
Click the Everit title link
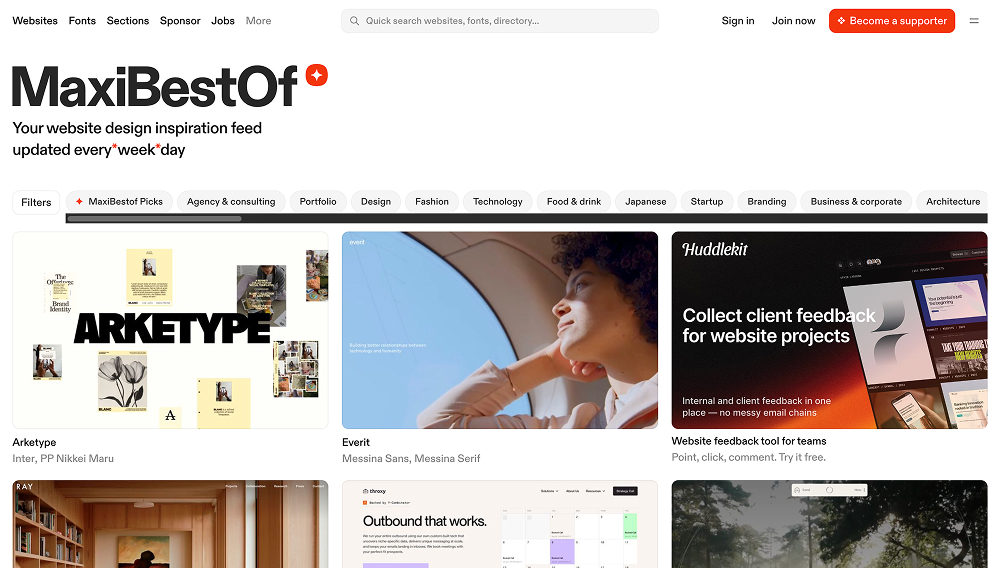356,442
